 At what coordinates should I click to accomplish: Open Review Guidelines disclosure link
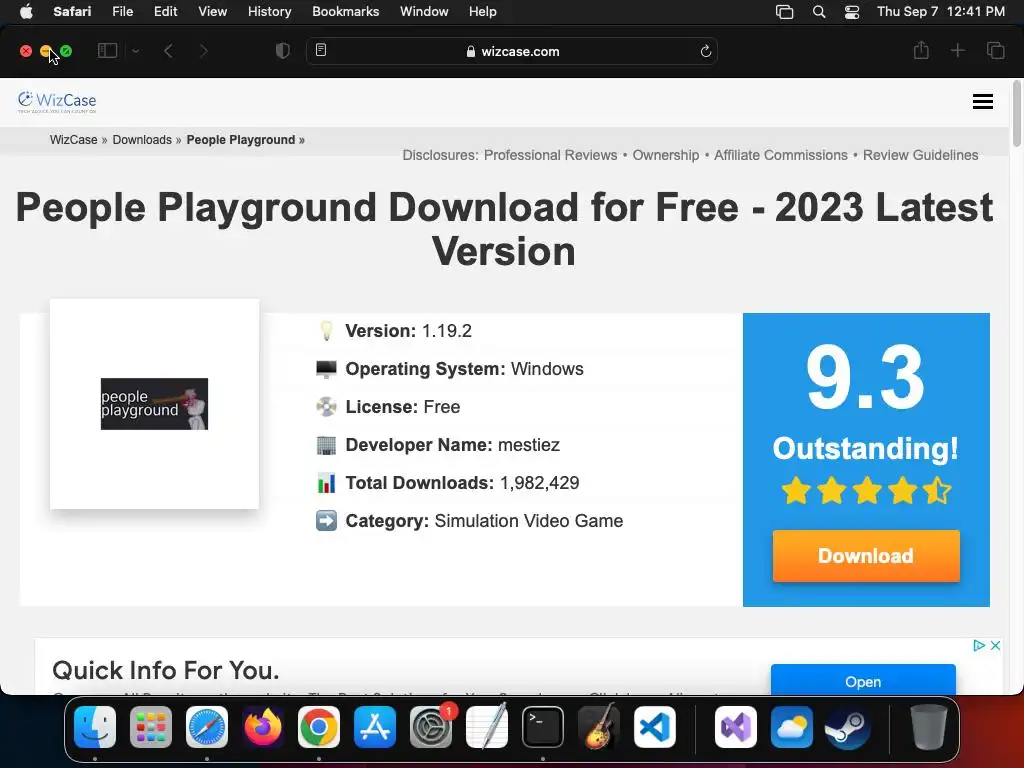coord(920,155)
